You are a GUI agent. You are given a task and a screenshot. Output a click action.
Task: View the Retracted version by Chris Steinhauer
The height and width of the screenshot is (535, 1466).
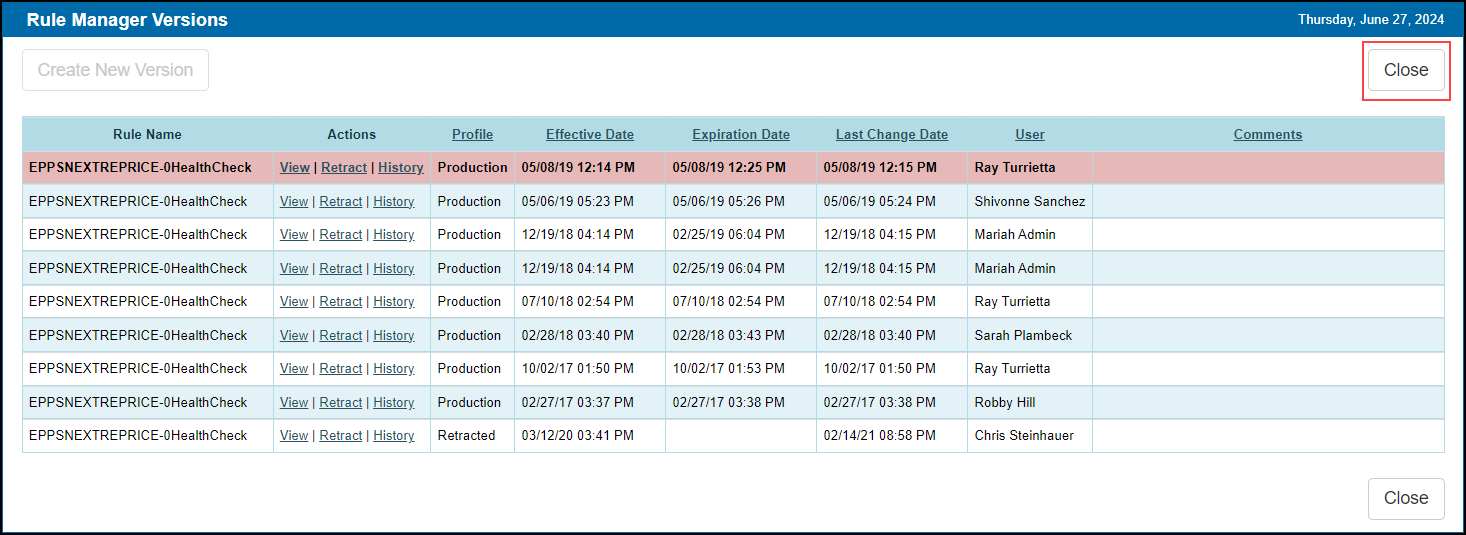coord(294,435)
